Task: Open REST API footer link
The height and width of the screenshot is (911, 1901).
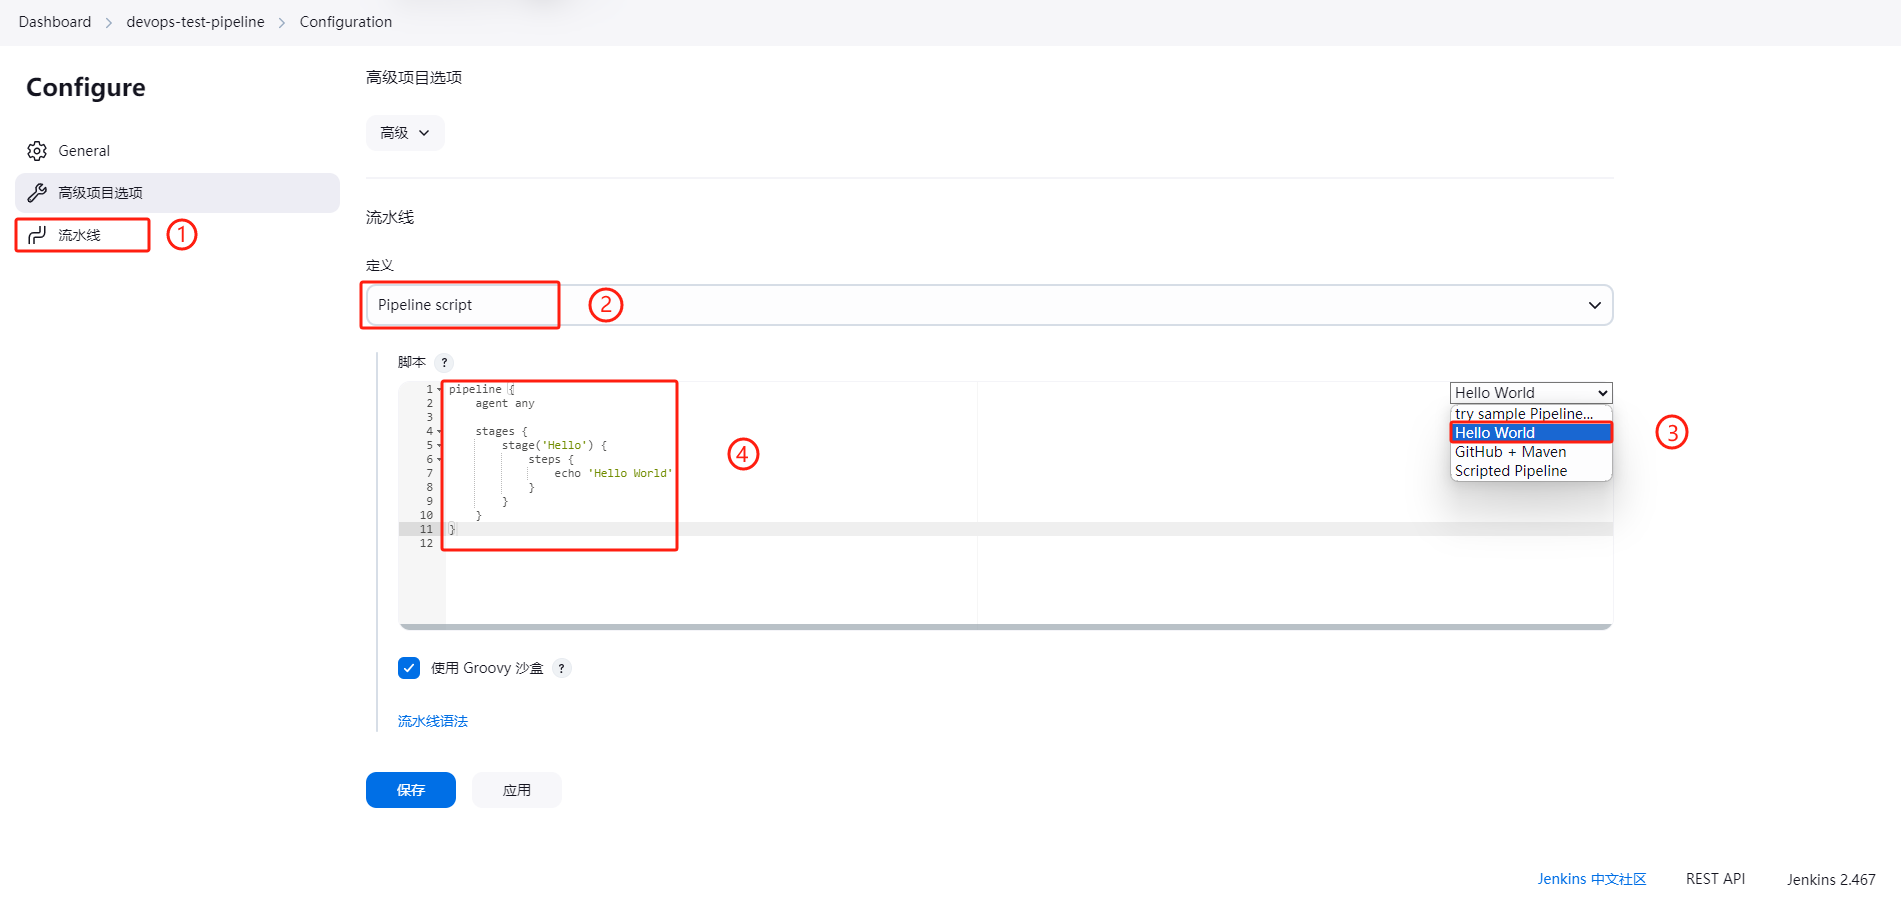Action: coord(1715,879)
